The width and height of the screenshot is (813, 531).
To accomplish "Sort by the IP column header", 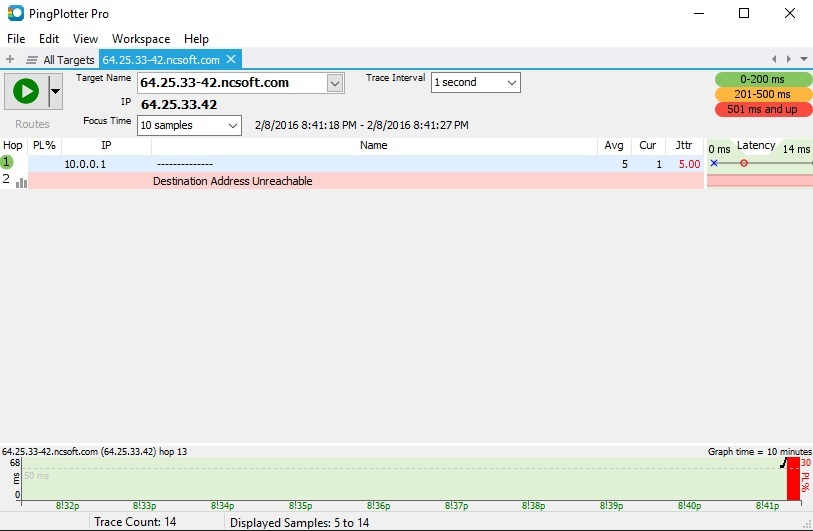I will point(106,146).
